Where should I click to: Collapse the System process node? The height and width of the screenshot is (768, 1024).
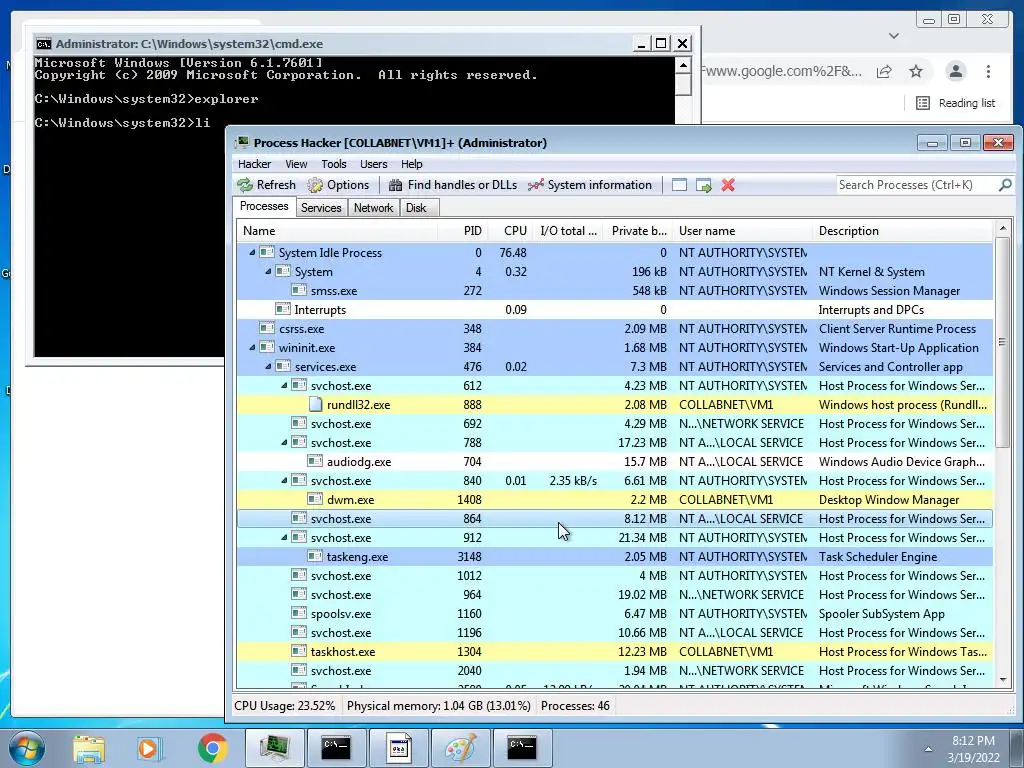tap(268, 271)
